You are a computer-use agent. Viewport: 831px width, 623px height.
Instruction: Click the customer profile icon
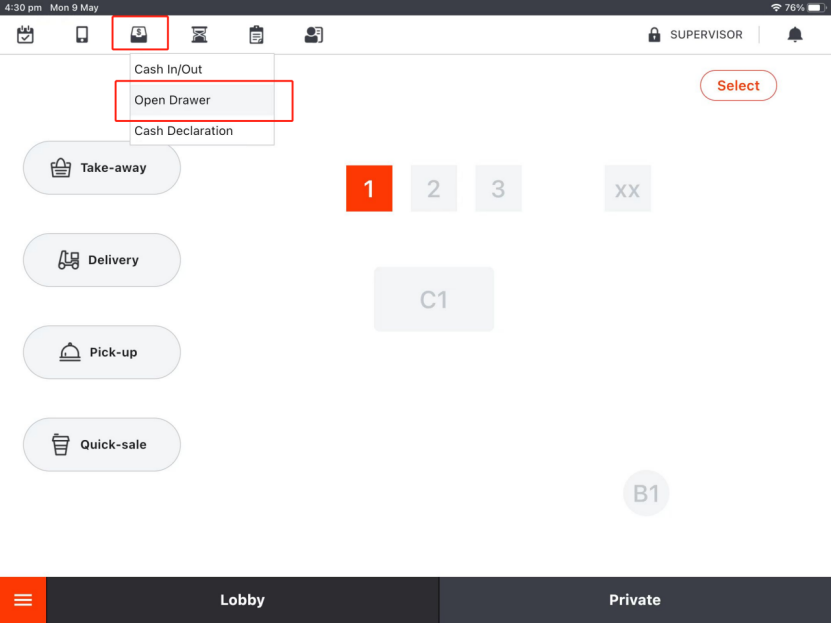pos(314,35)
